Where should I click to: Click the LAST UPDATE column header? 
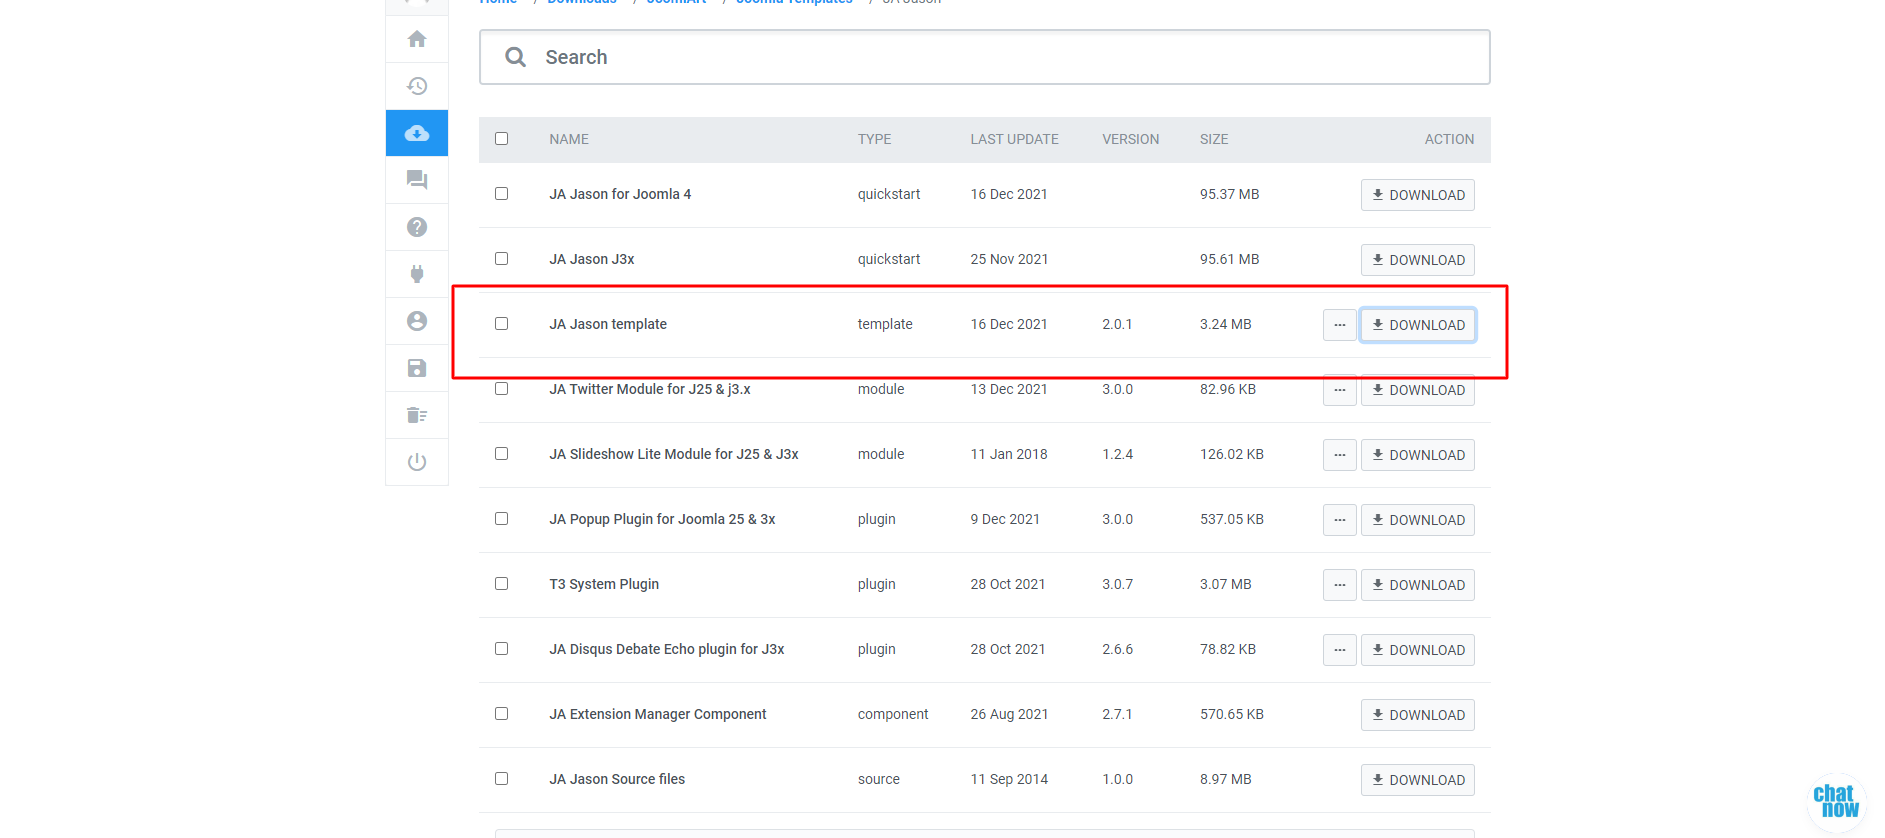[1014, 139]
